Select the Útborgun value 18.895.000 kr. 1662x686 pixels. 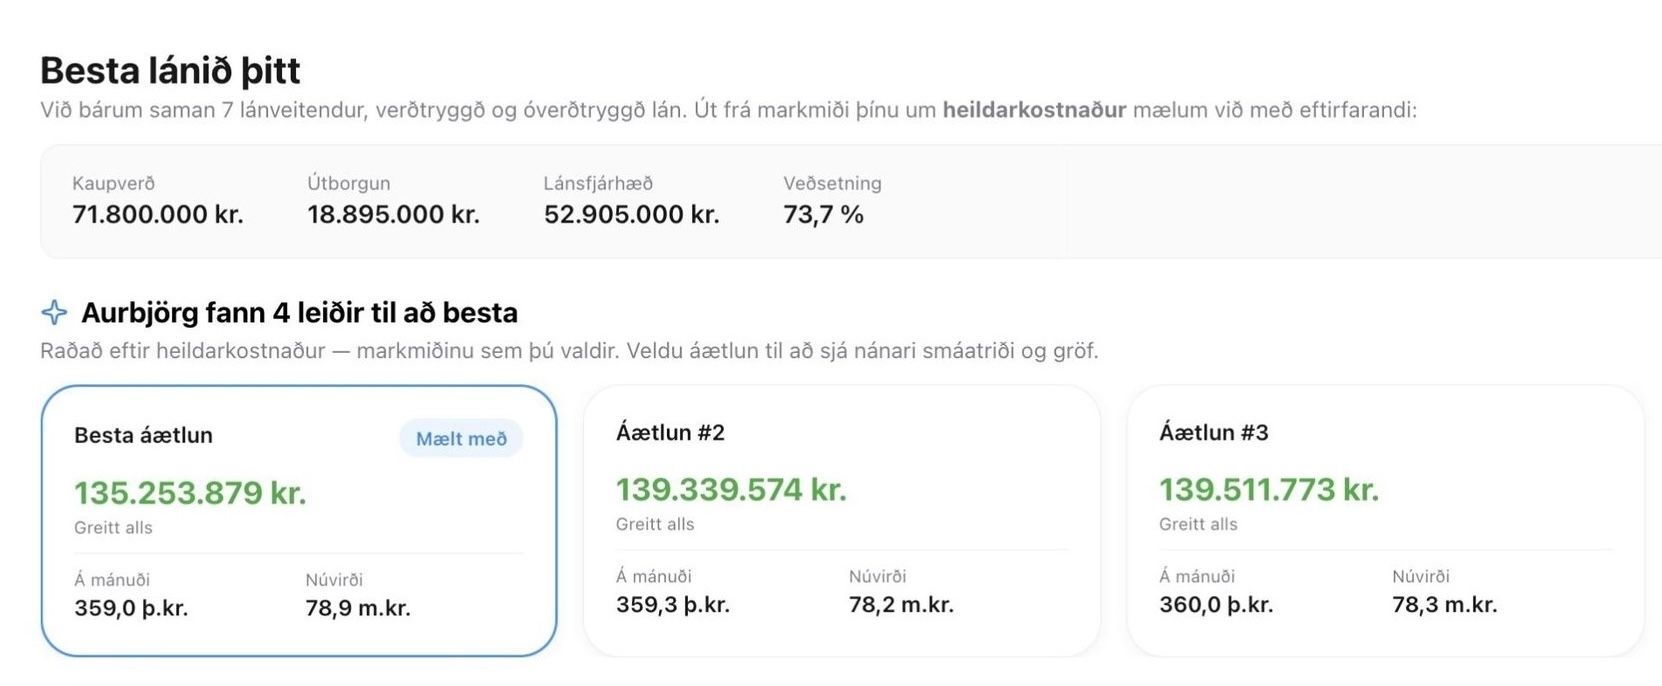click(x=393, y=215)
